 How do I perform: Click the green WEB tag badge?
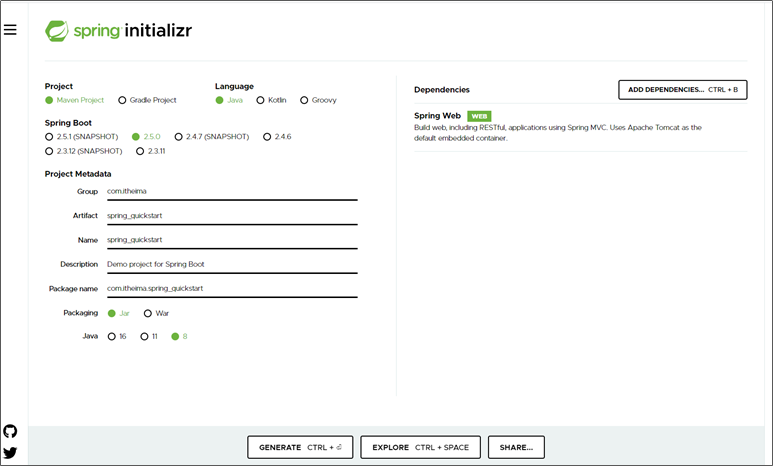[479, 116]
